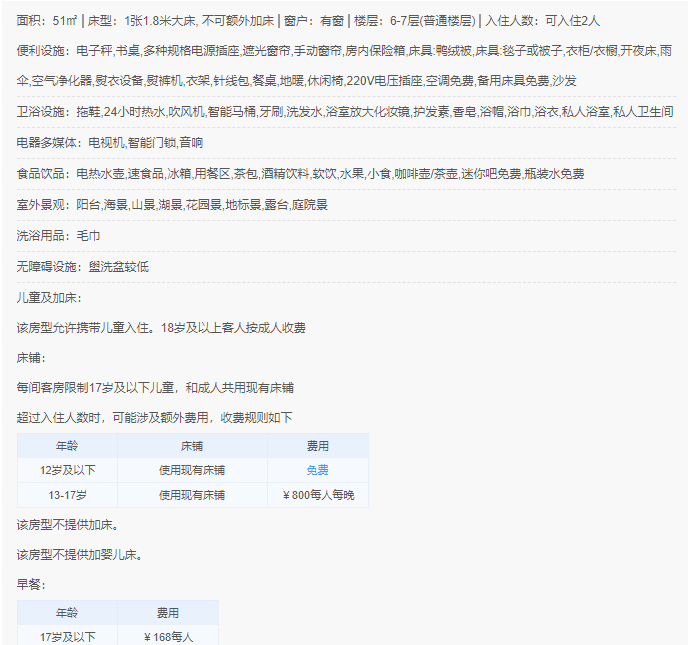
Task: Click the 儿童及加床 heading
Action: (x=49, y=298)
